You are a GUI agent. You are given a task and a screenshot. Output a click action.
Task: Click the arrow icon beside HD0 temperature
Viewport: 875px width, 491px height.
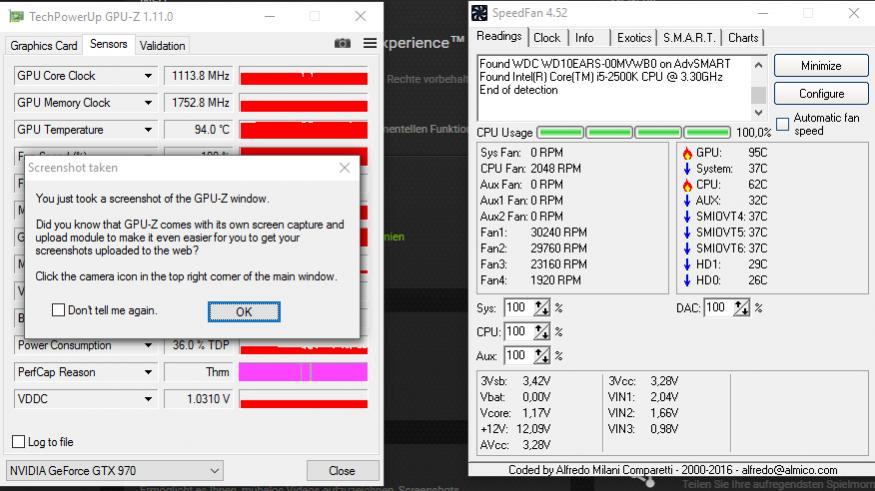[x=687, y=280]
